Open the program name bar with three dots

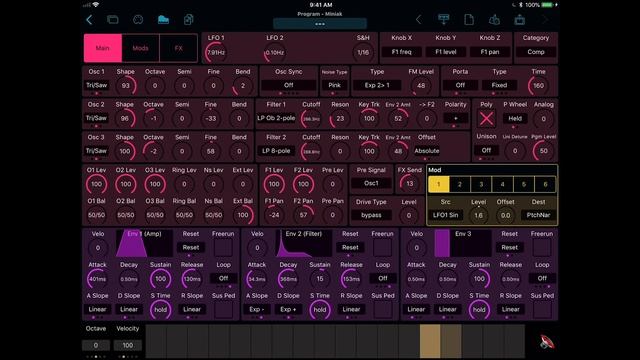tap(320, 24)
